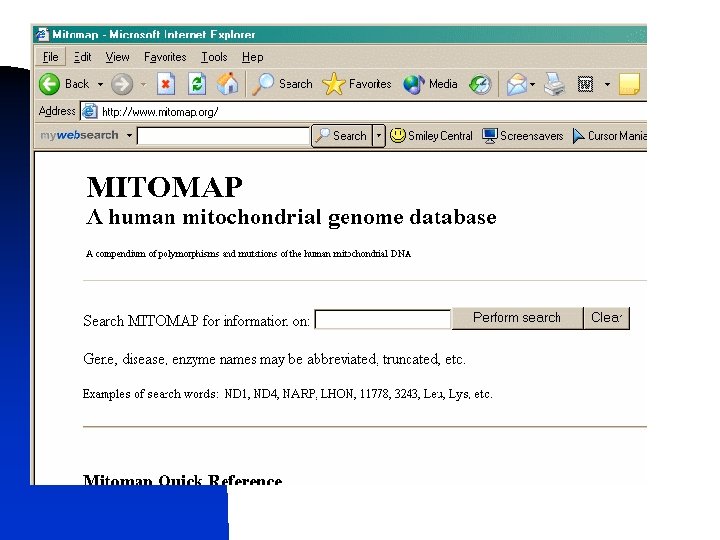This screenshot has height=540, width=720.
Task: Click the Edit with Word icon
Action: 585,84
